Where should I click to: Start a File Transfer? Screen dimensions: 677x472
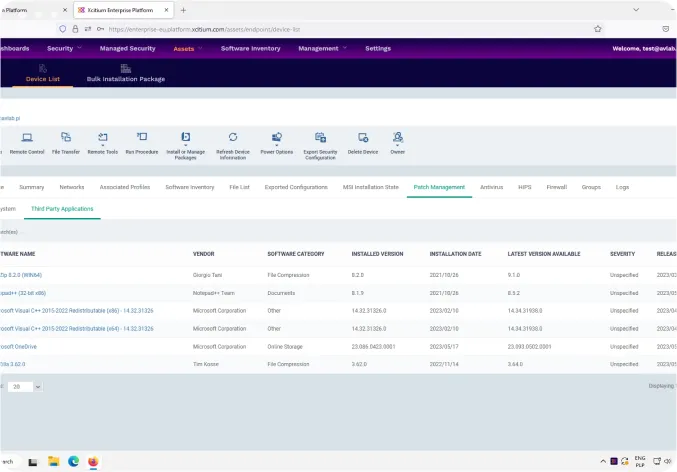[x=66, y=143]
